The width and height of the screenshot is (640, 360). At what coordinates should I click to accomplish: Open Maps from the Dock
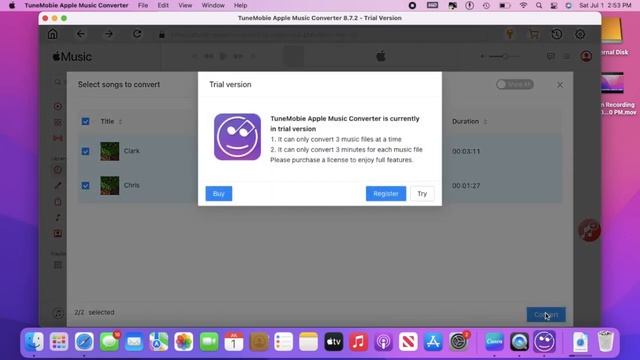tap(159, 341)
